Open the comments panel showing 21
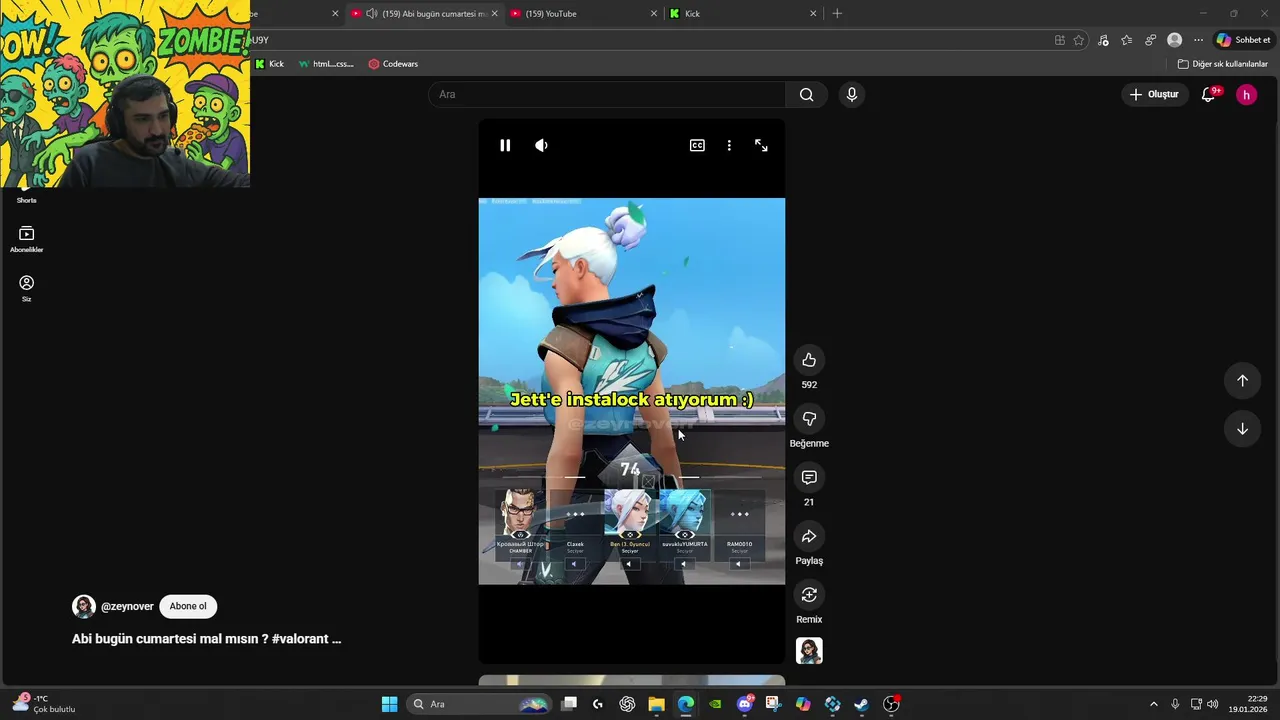1280x720 pixels. pos(809,478)
